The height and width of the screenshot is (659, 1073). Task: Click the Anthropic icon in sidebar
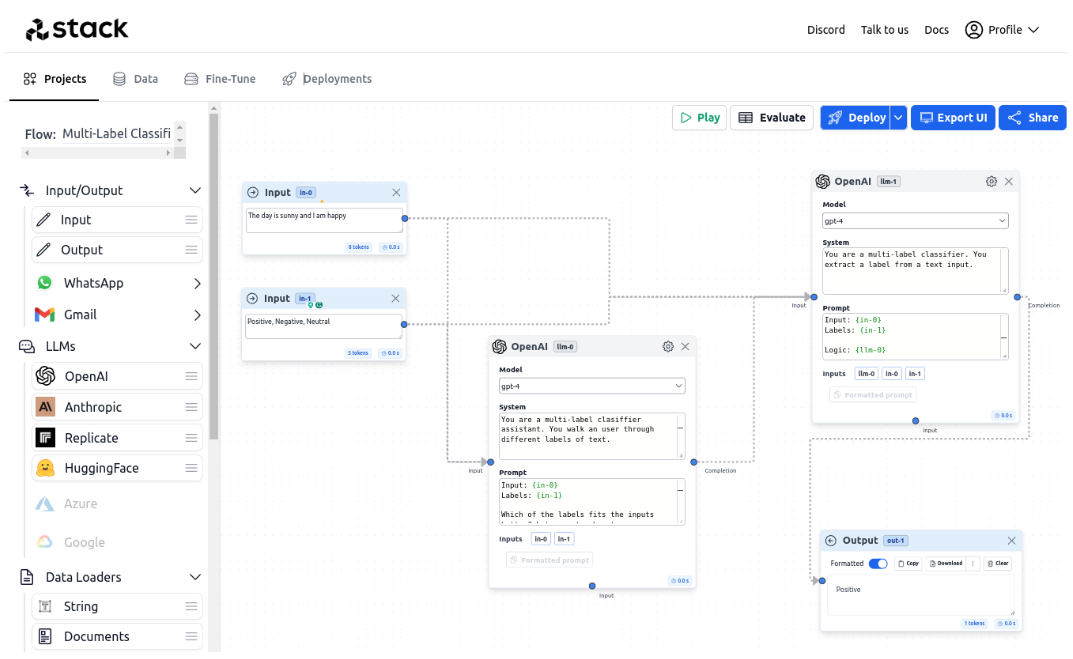[x=45, y=407]
